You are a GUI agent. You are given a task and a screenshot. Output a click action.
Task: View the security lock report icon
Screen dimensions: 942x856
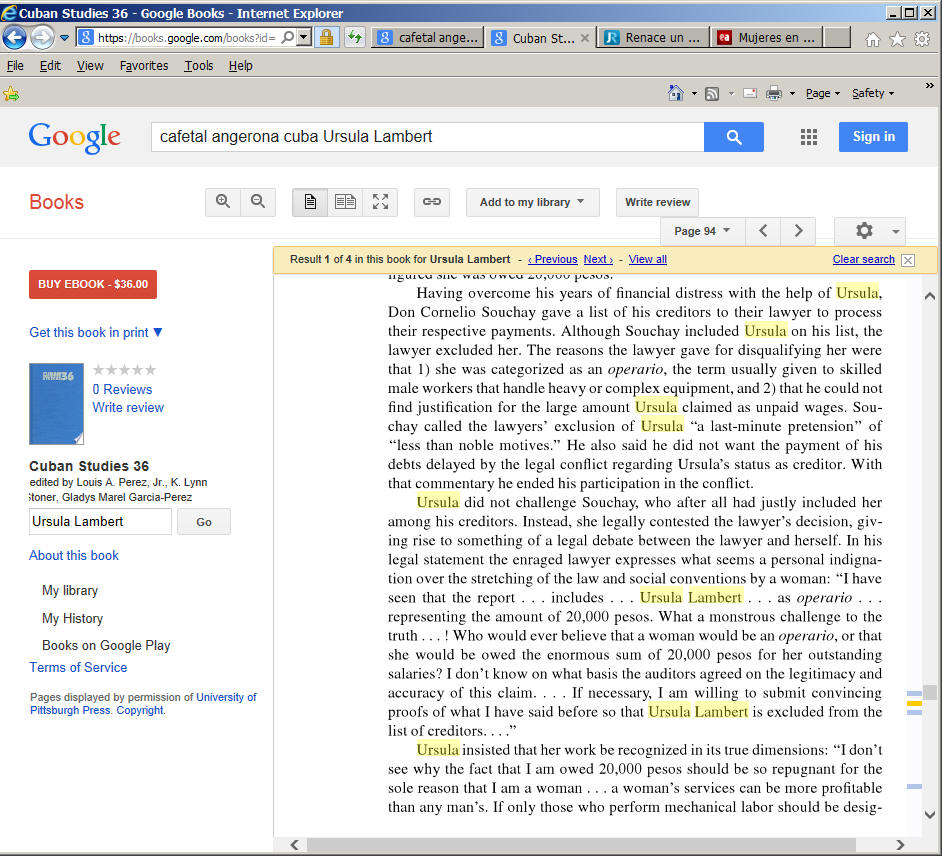326,38
